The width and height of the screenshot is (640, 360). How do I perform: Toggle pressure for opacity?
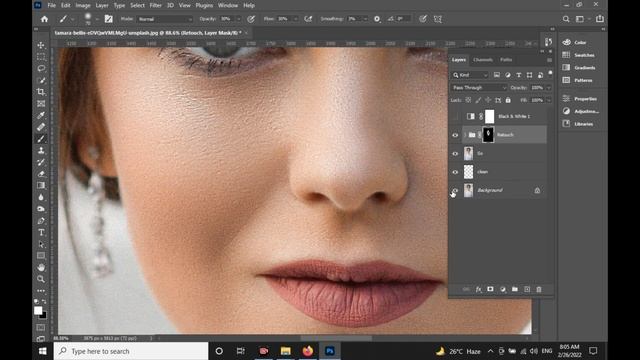click(251, 19)
